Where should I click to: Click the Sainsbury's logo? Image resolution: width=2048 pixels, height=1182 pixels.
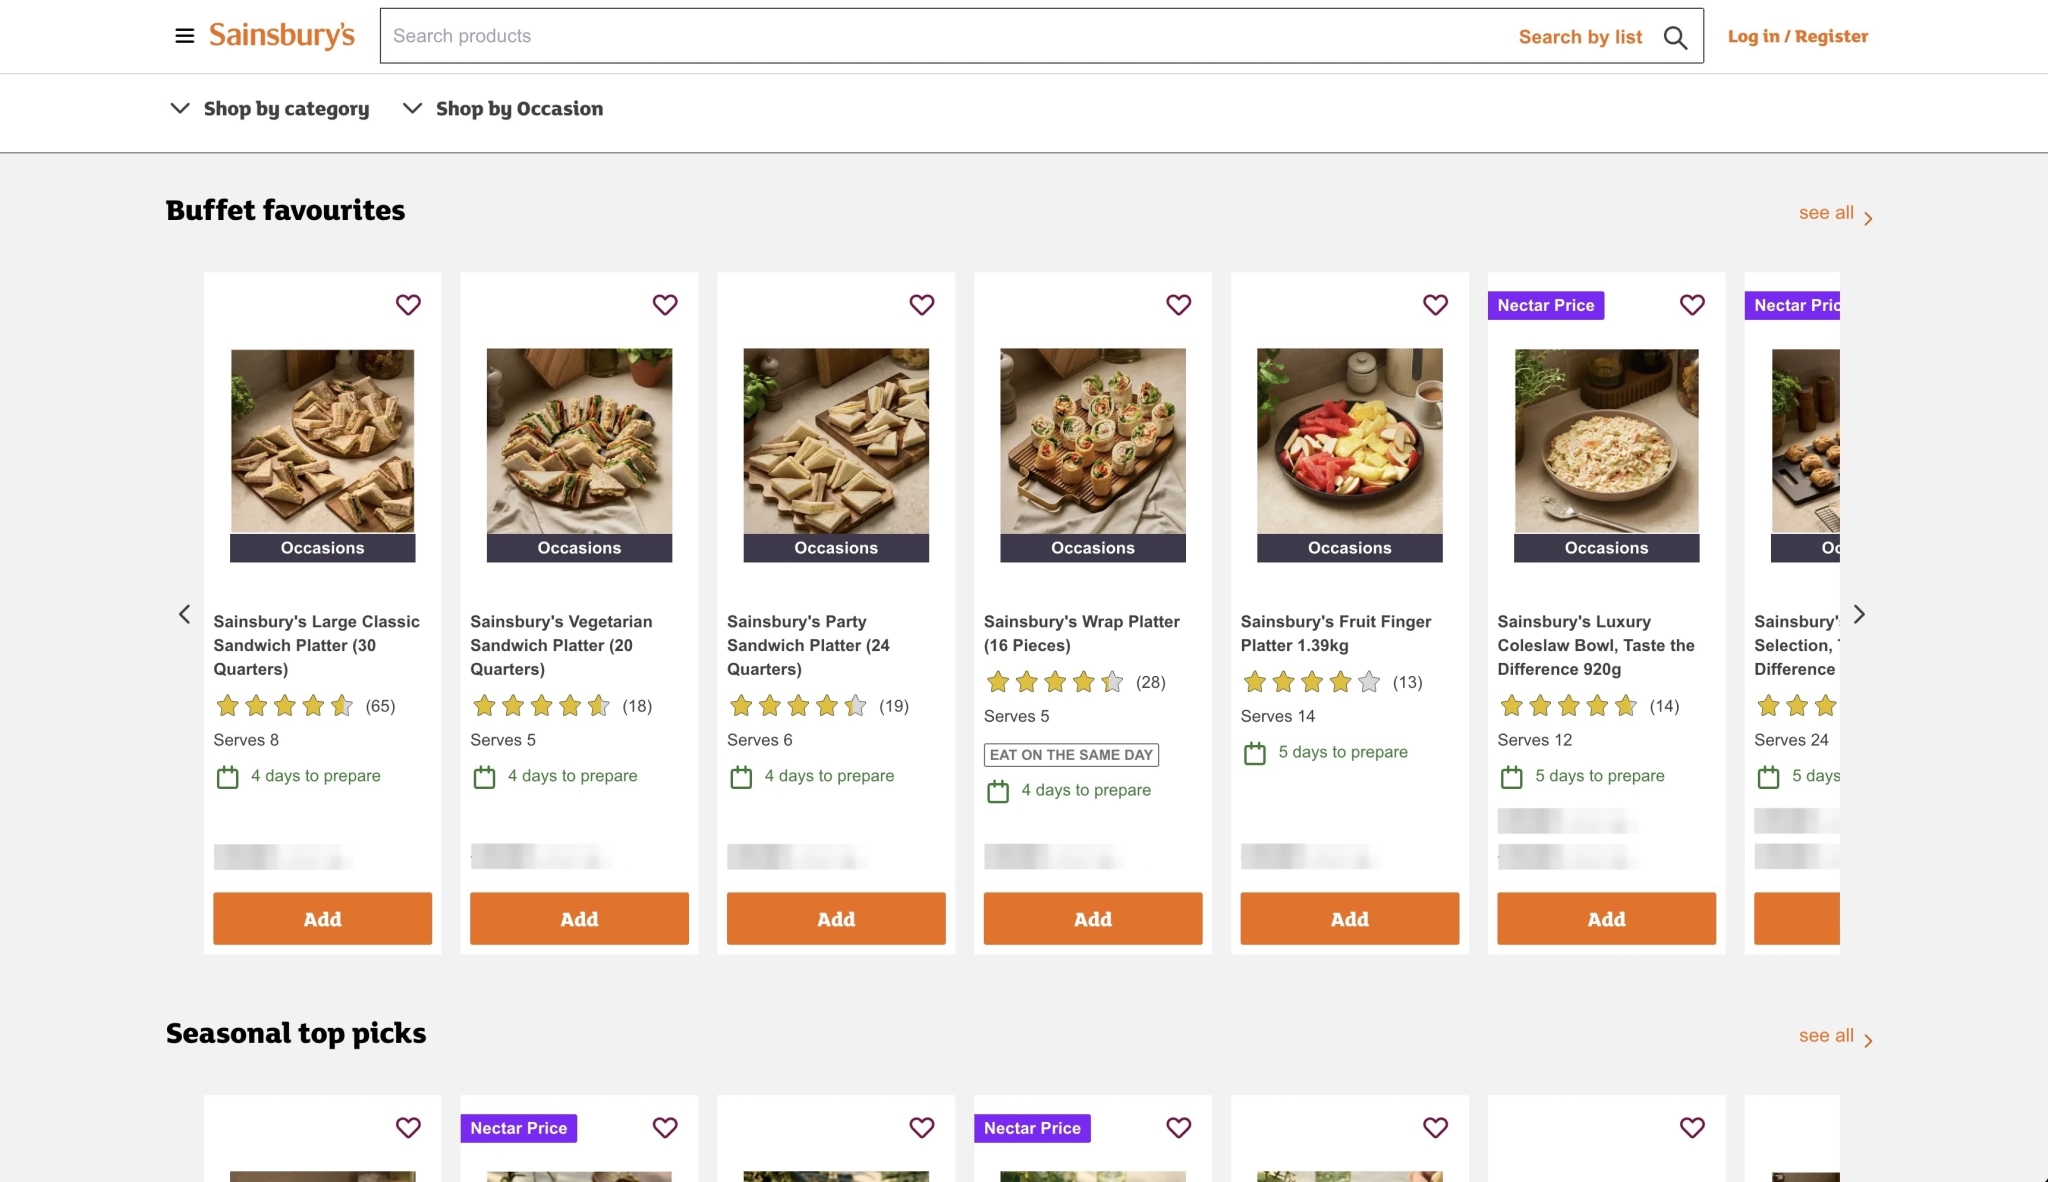[281, 35]
